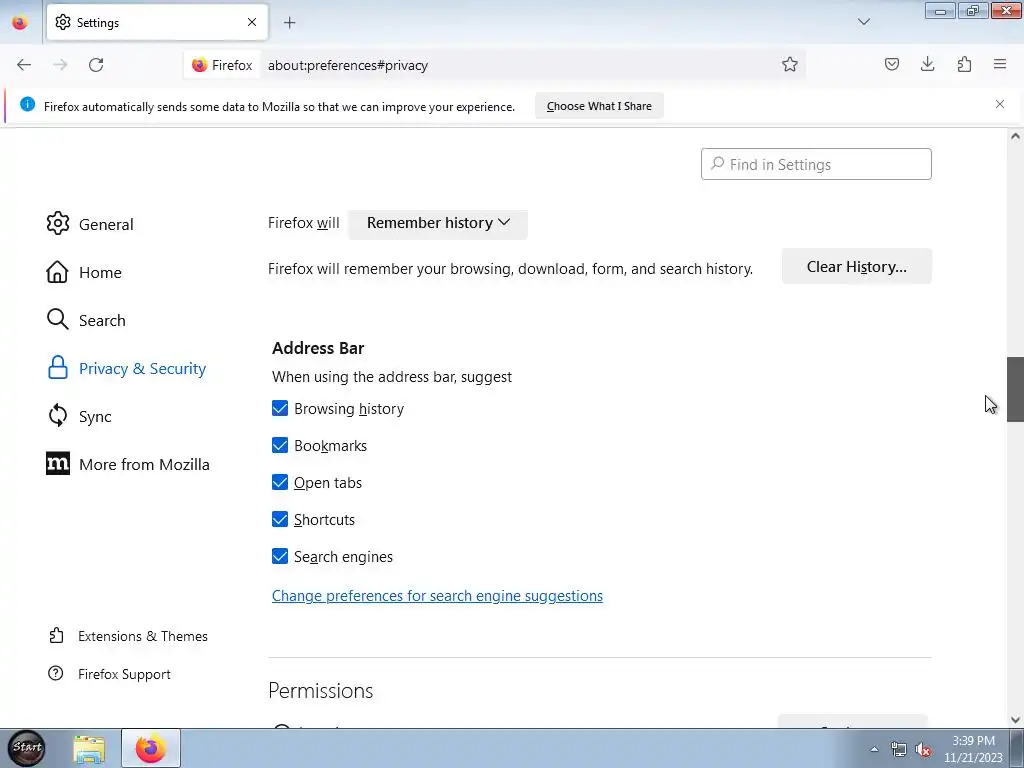Reload the current page
Viewport: 1024px width, 768px height.
click(96, 65)
